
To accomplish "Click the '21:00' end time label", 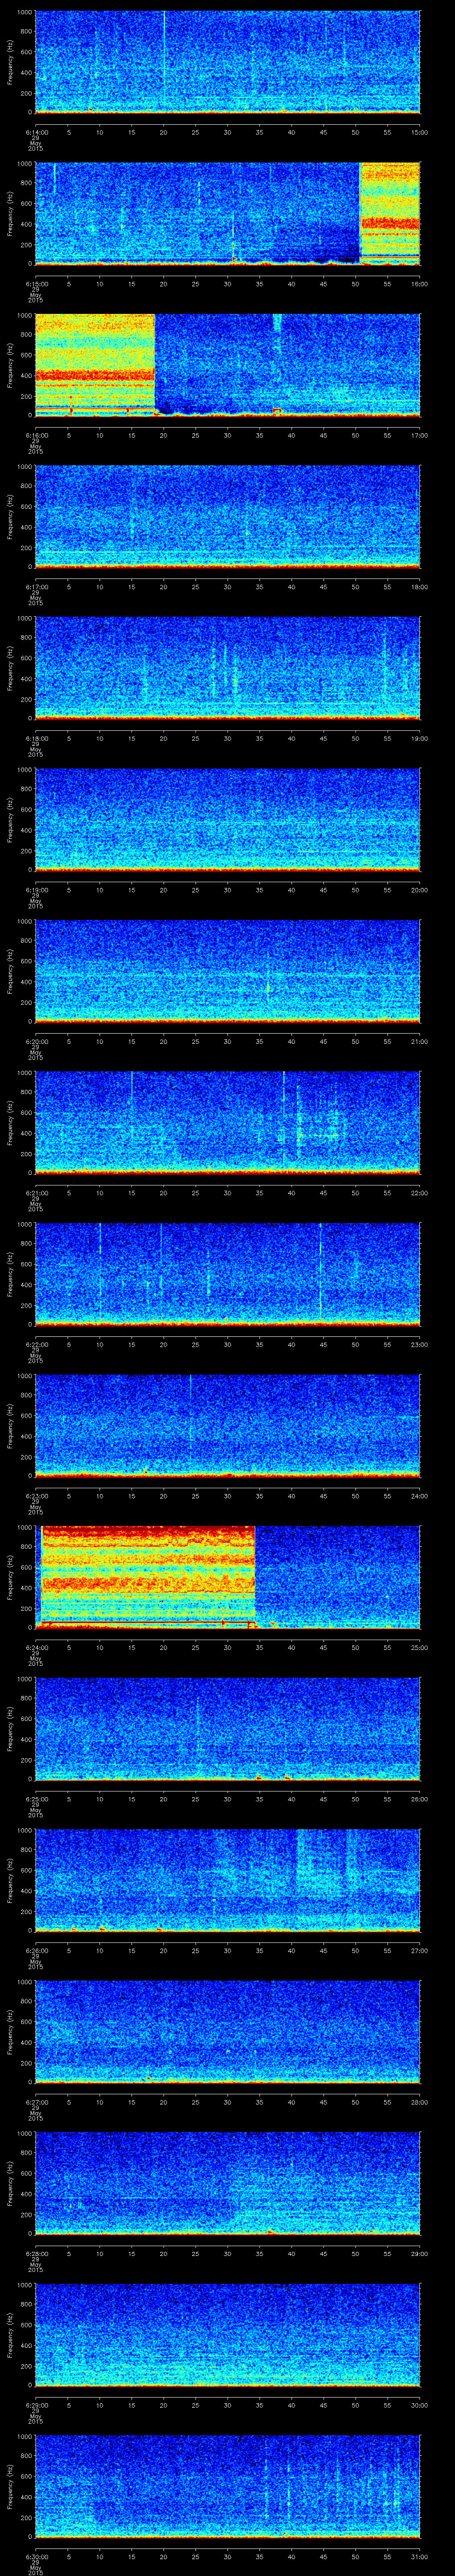I will coord(419,1041).
